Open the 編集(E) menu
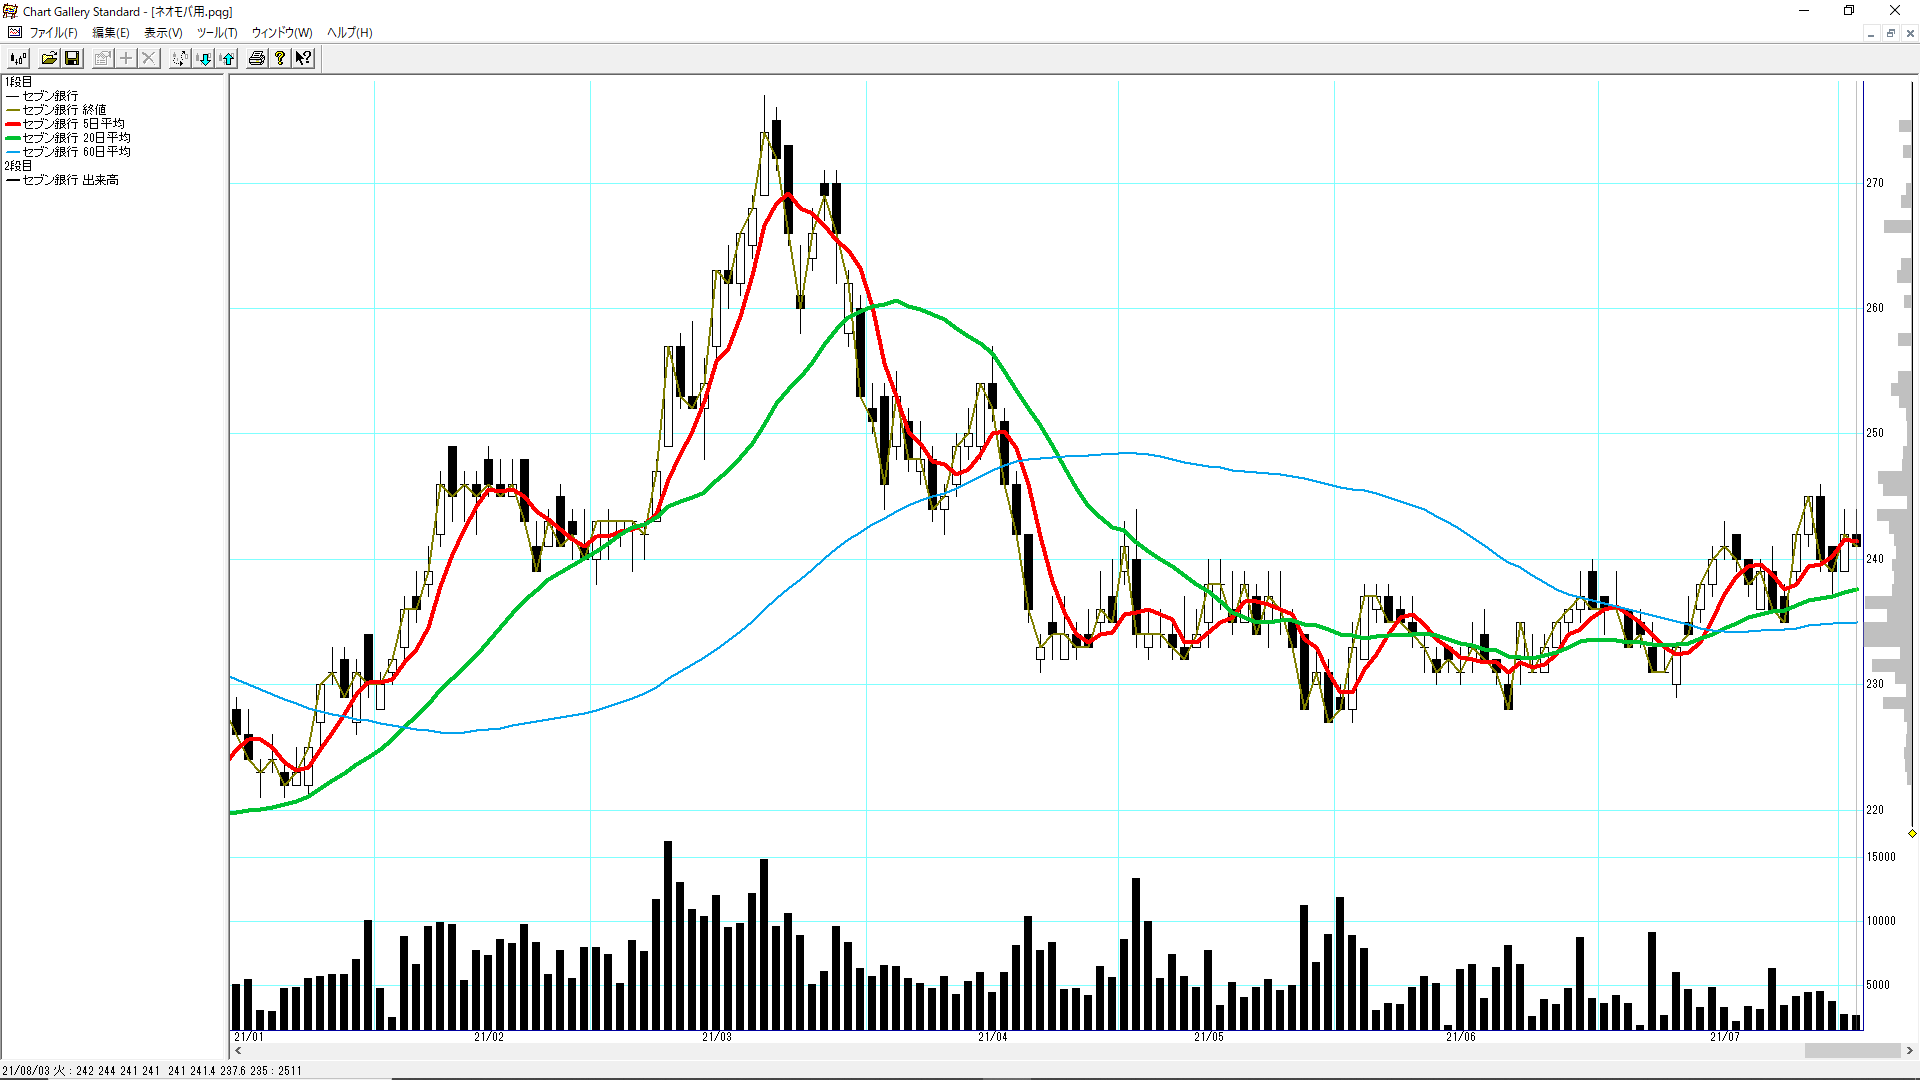 point(110,32)
